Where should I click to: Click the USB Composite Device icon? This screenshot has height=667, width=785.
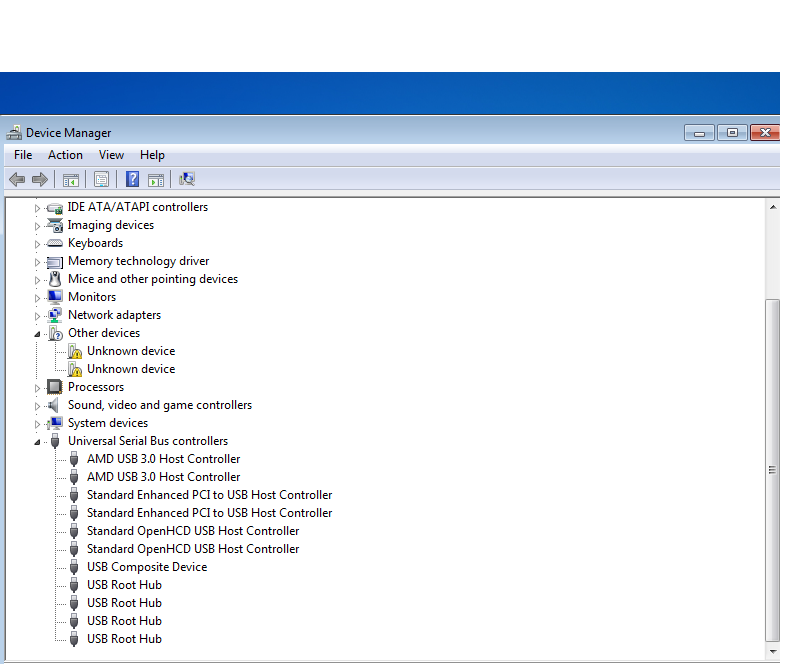tap(74, 567)
